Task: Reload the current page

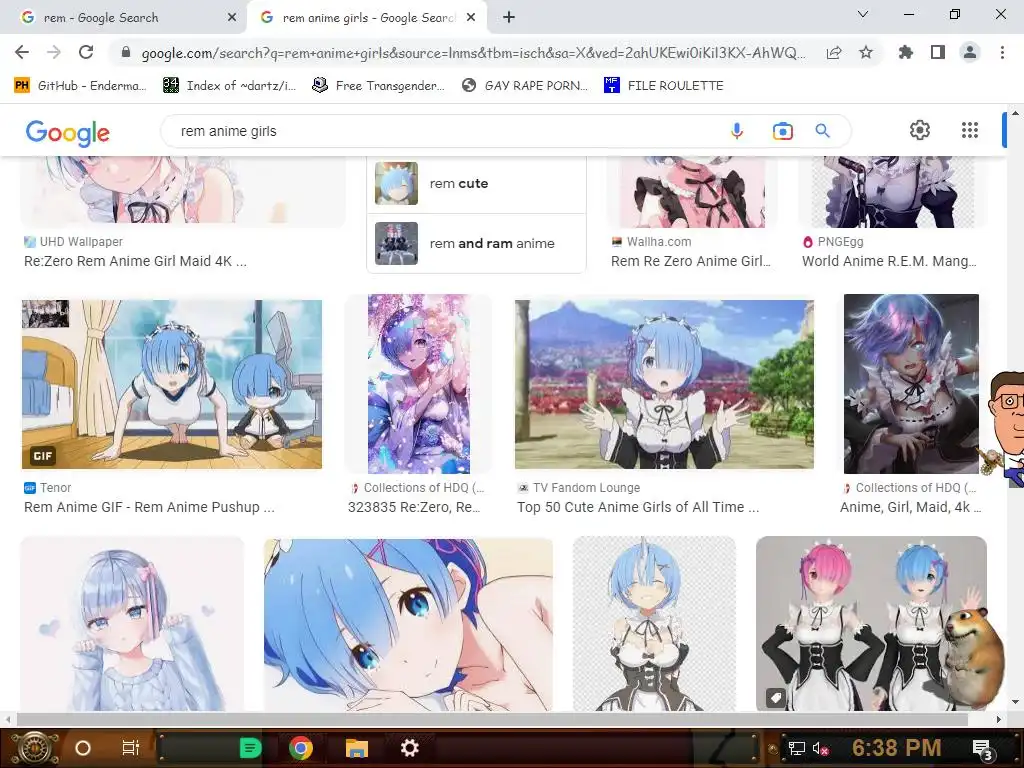Action: click(86, 52)
